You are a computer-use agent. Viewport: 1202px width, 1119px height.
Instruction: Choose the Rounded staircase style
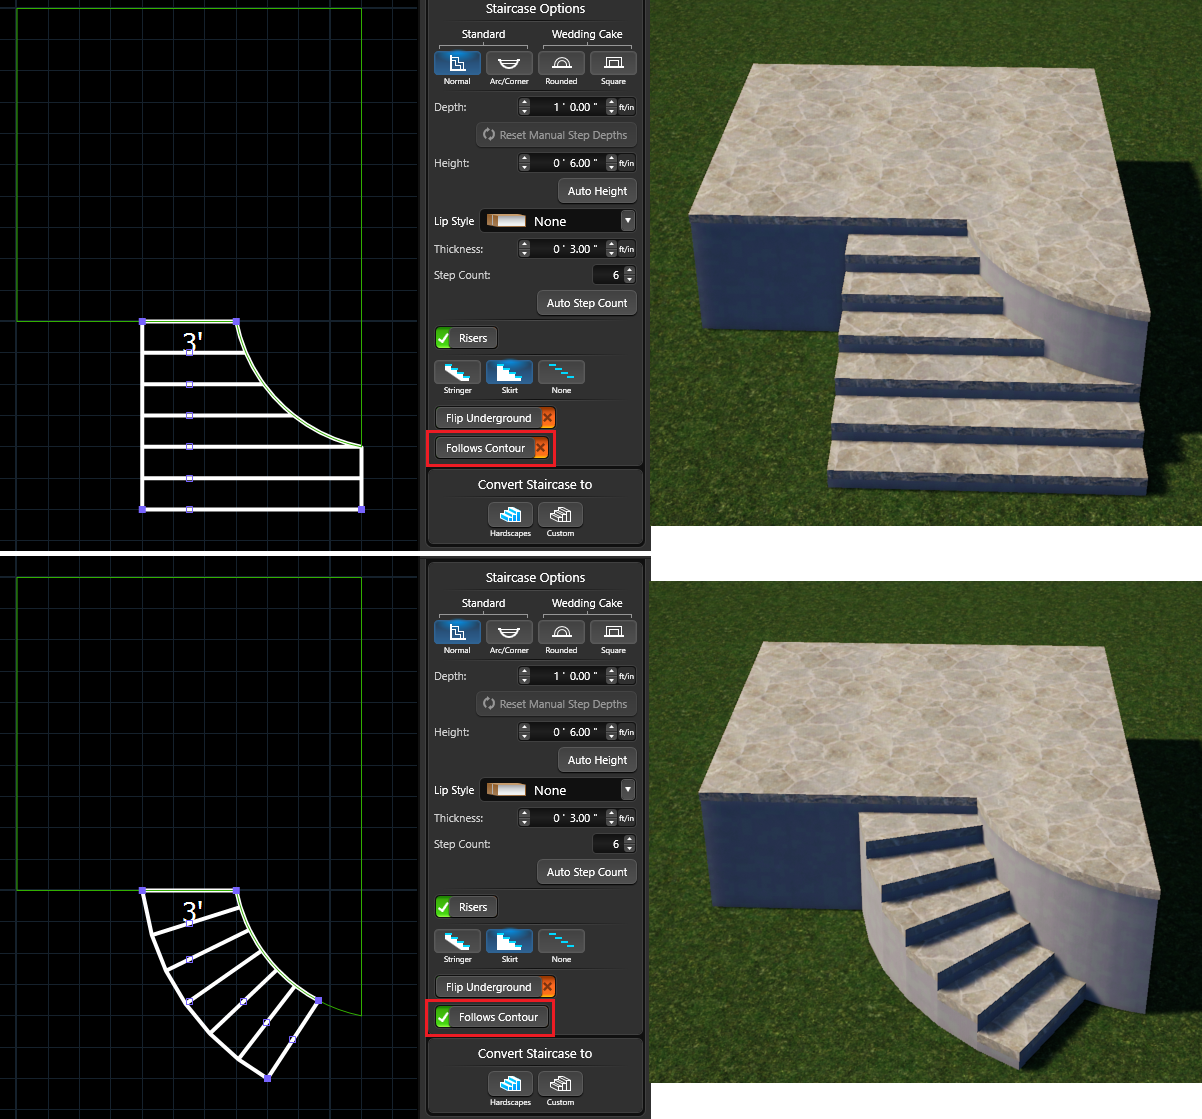point(561,62)
